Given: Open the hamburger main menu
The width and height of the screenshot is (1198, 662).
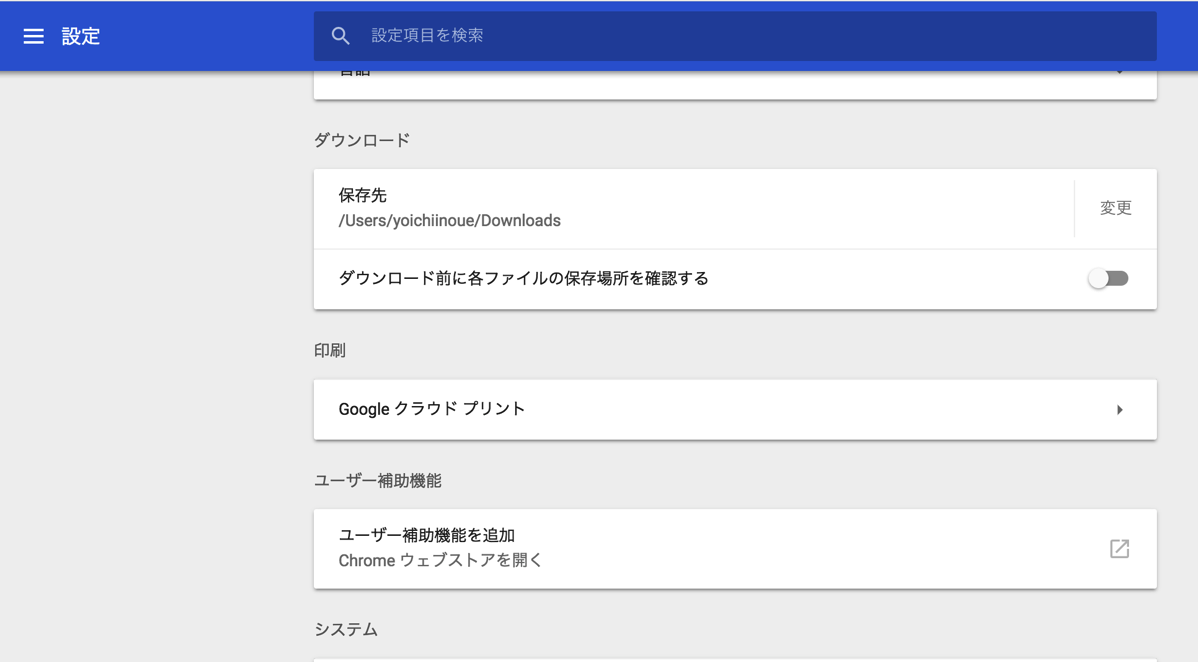Looking at the screenshot, I should point(34,36).
